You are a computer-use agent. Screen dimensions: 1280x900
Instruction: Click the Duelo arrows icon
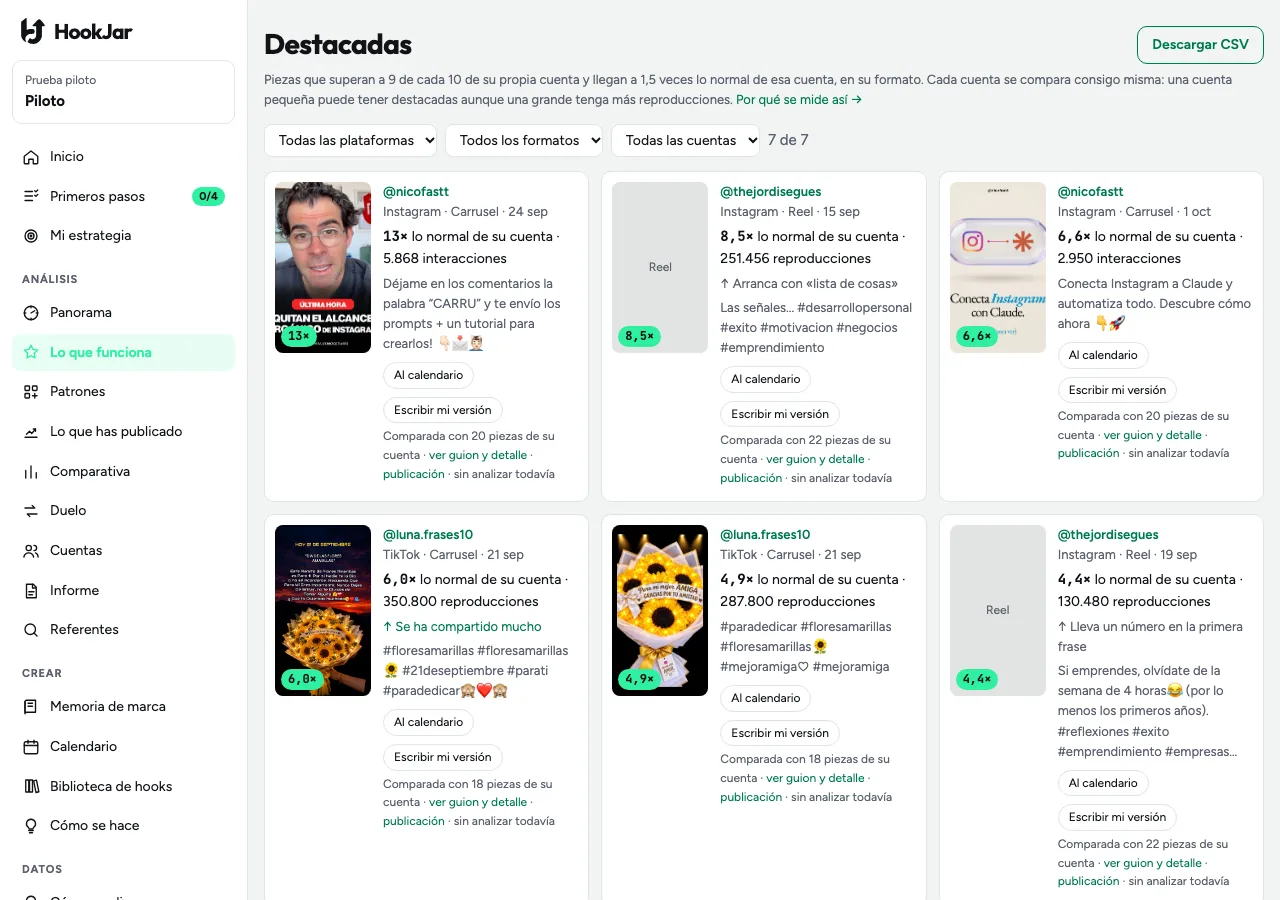31,511
